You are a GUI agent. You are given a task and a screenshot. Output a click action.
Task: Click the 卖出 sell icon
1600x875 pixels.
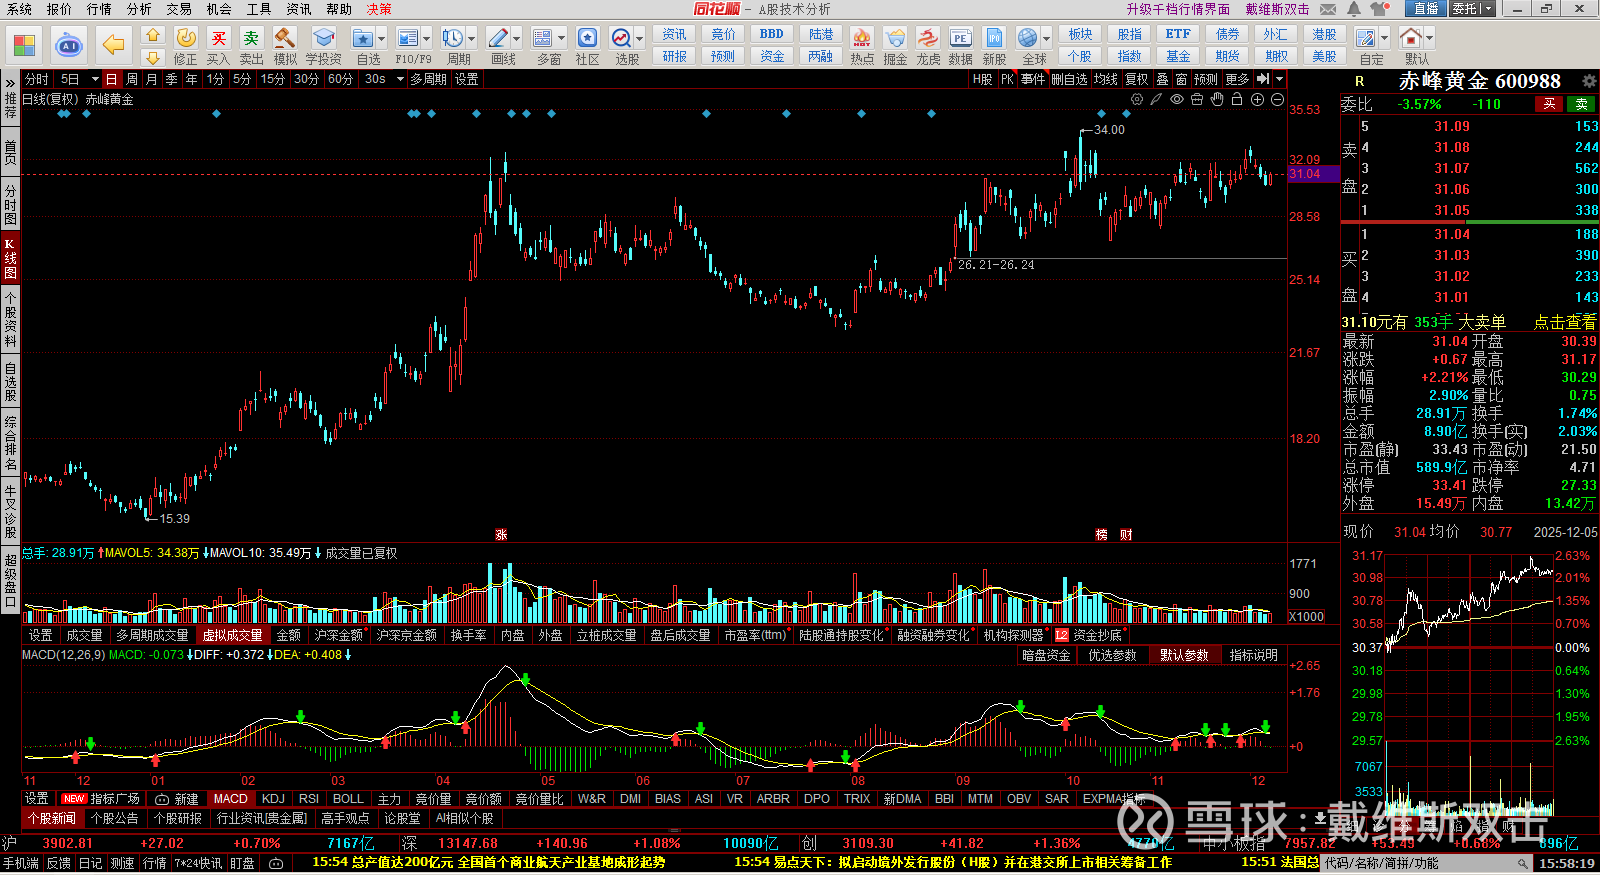[251, 38]
